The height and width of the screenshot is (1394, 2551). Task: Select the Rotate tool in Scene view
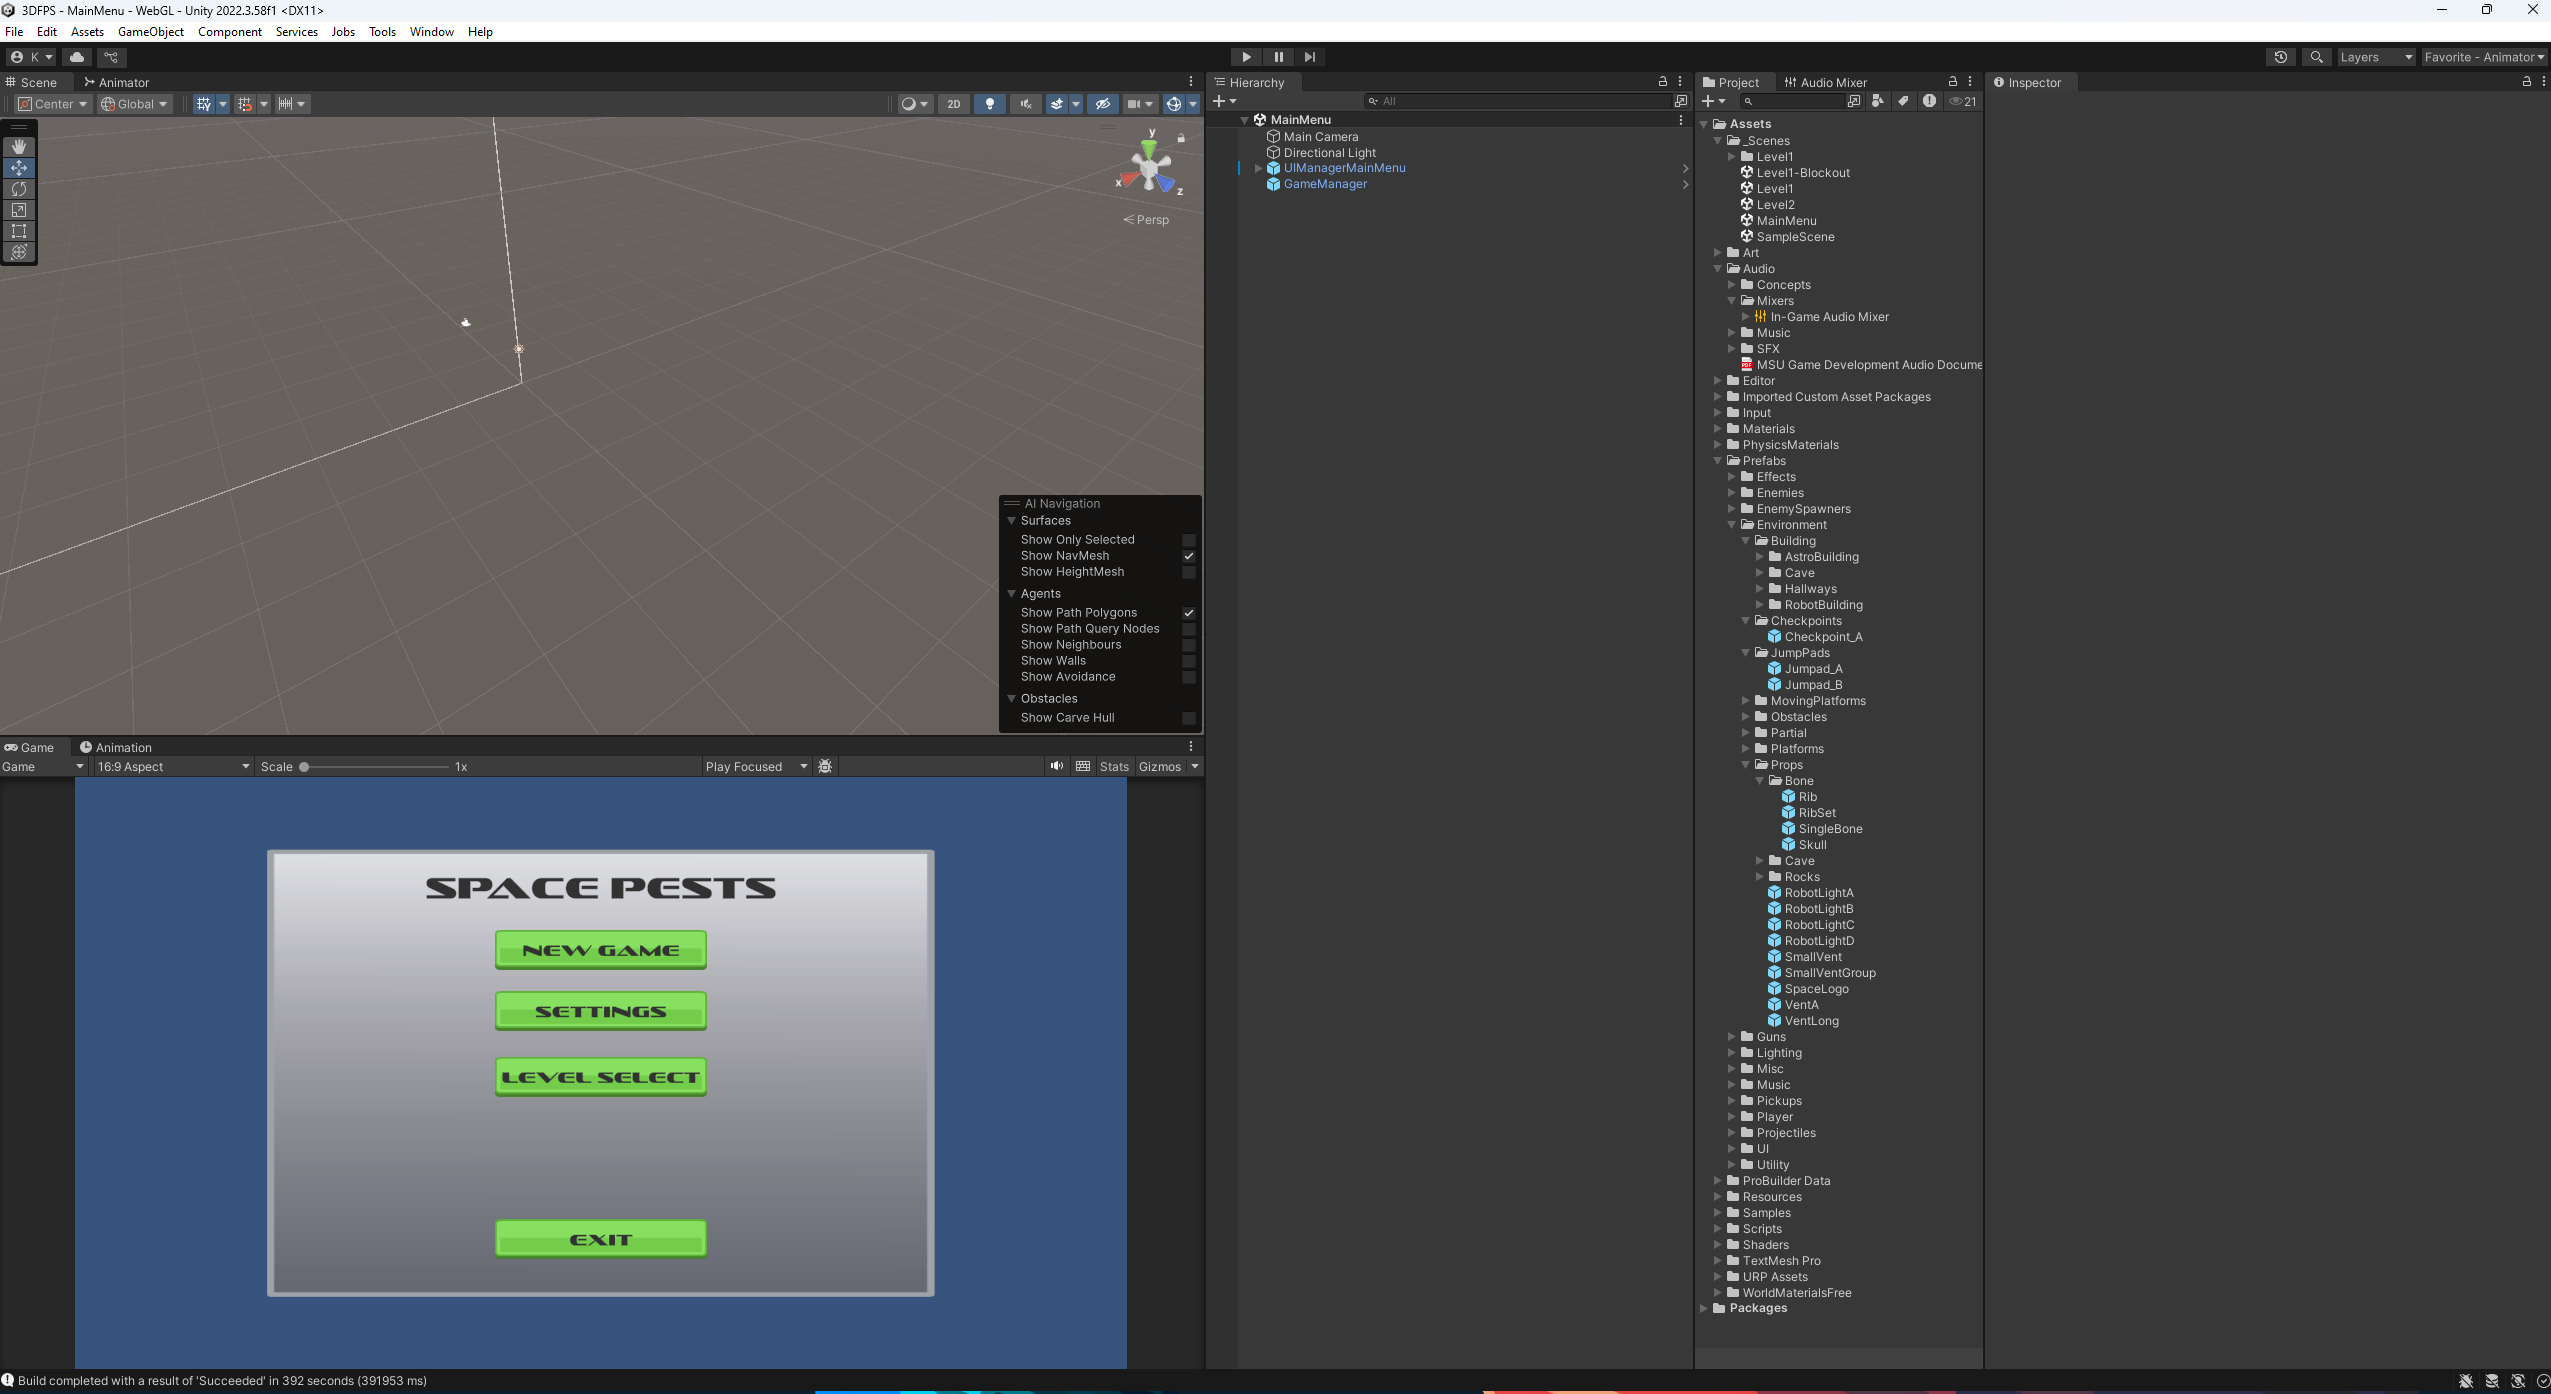[x=19, y=189]
